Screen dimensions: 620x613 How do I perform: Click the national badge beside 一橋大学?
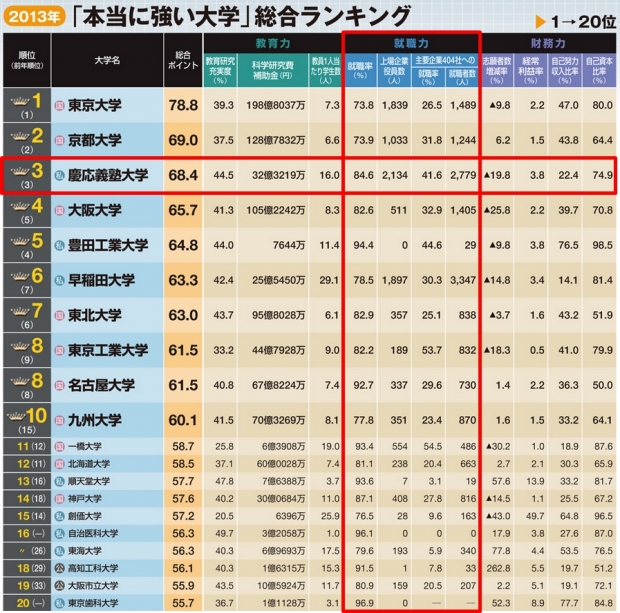coord(59,447)
